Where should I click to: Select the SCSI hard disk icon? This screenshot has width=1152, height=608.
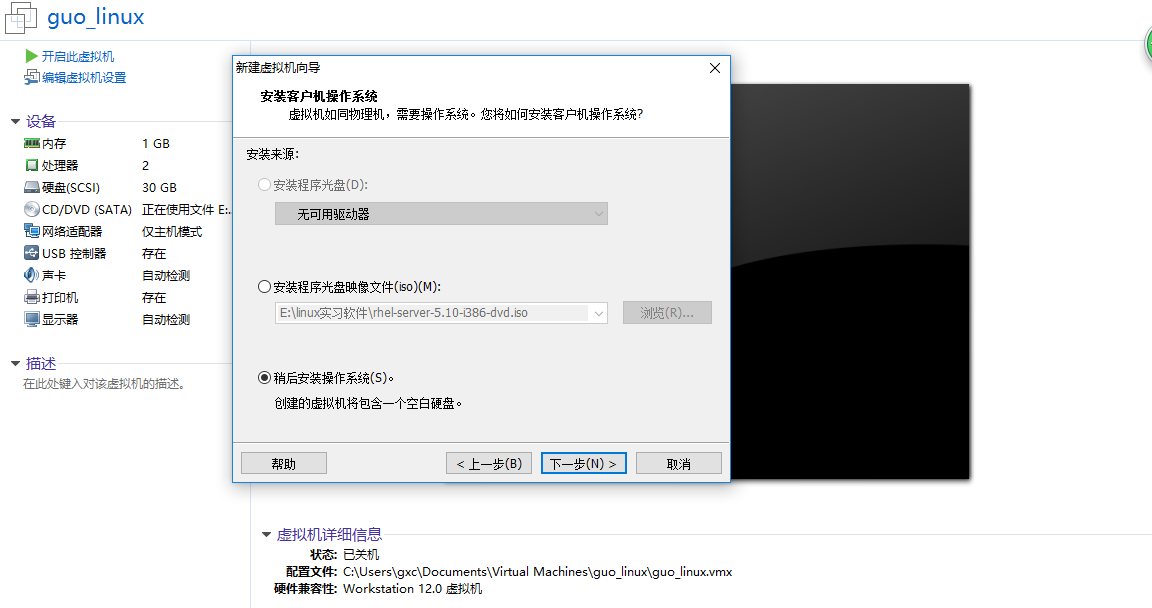pos(32,187)
